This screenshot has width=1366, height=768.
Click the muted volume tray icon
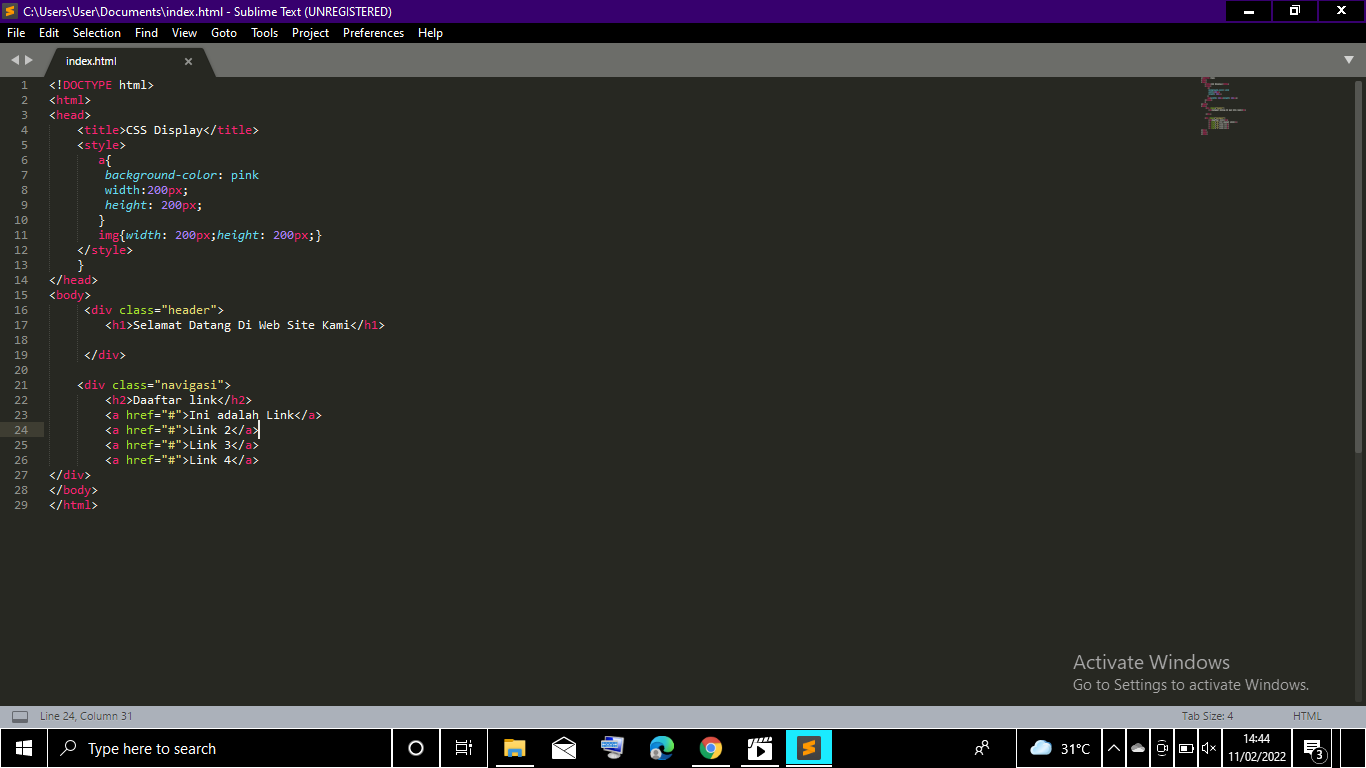(x=1209, y=748)
